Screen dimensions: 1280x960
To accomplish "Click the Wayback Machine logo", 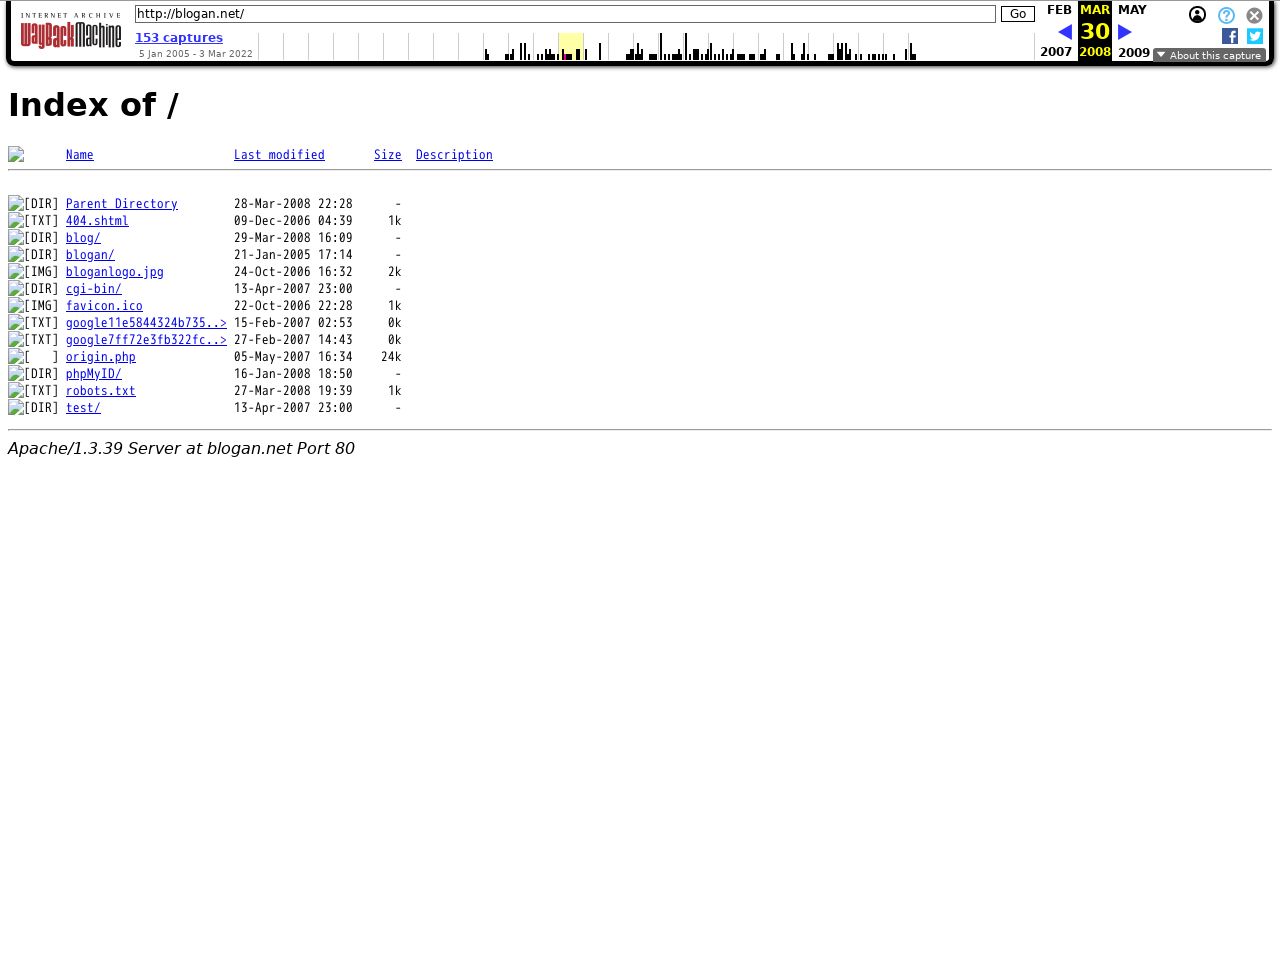I will click(71, 34).
